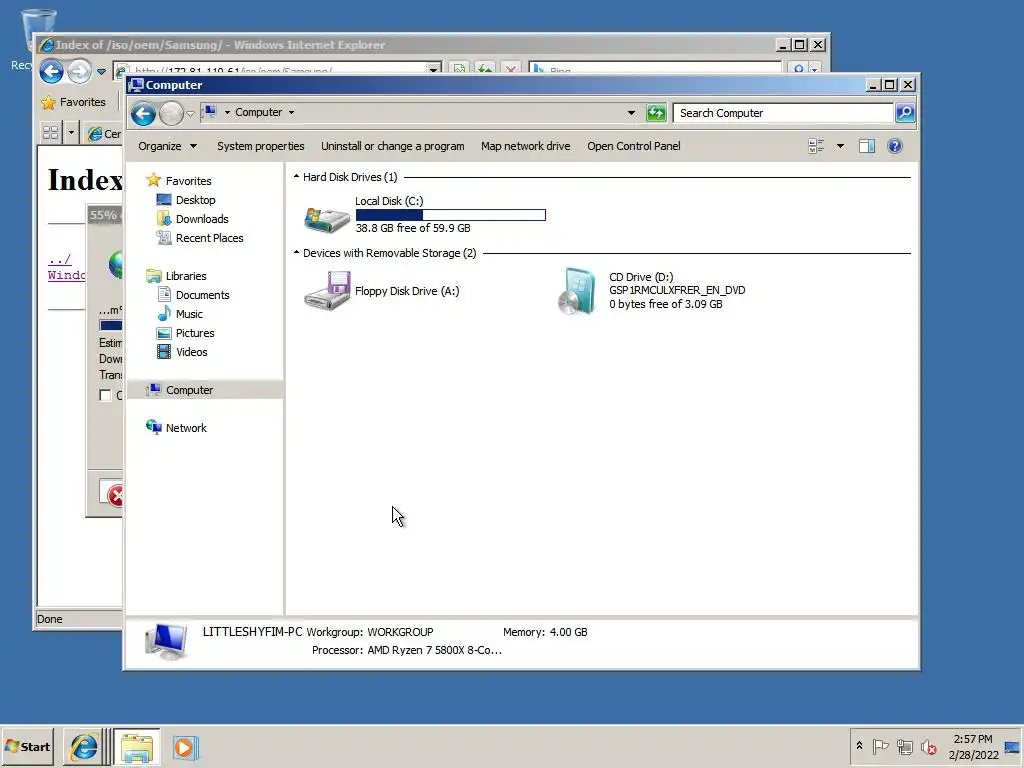The height and width of the screenshot is (768, 1024).
Task: Open Internet Explorer from taskbar
Action: 84,747
